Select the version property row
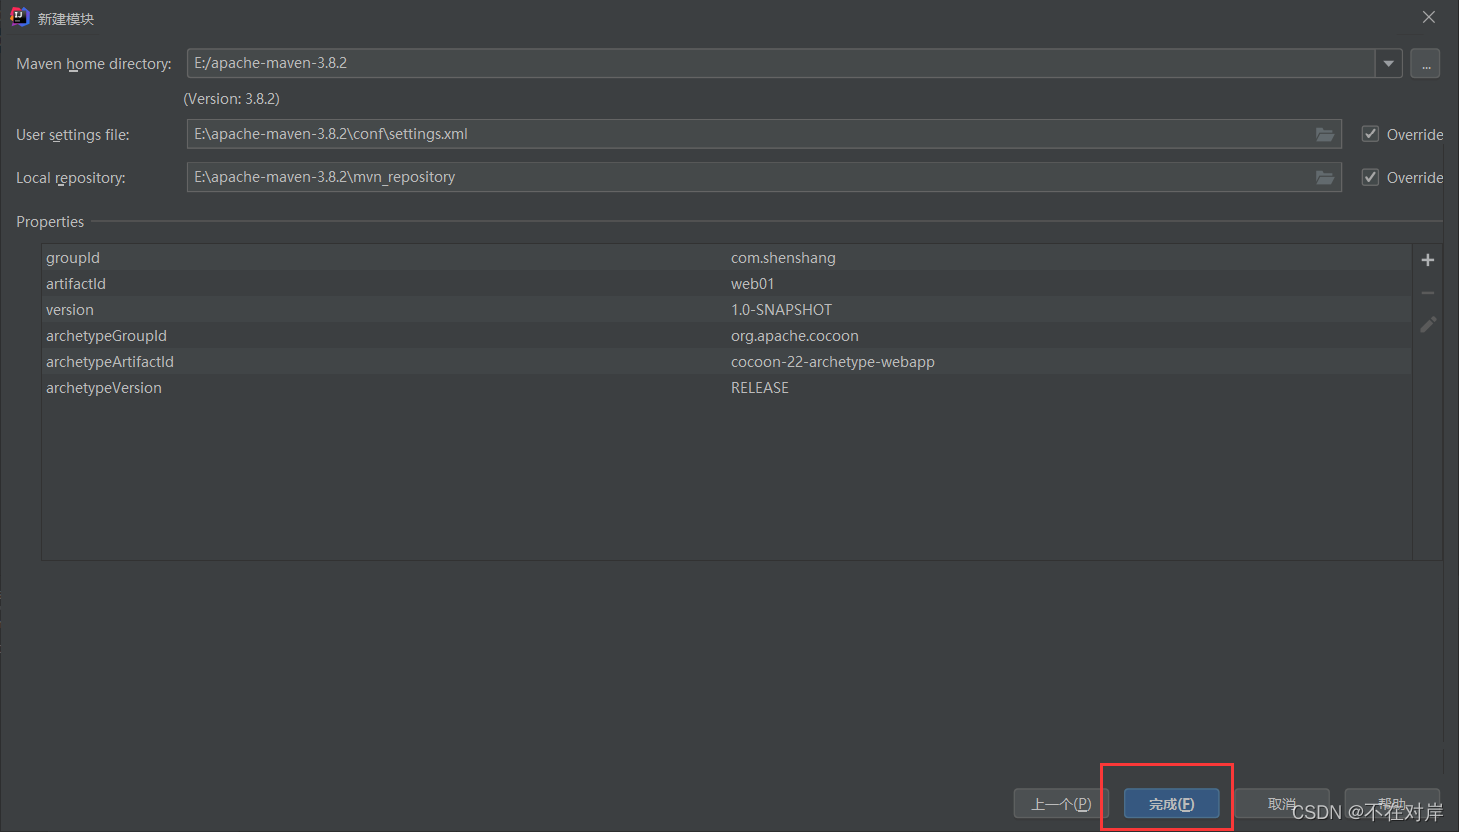Screen dimensions: 1459x832 tap(727, 310)
